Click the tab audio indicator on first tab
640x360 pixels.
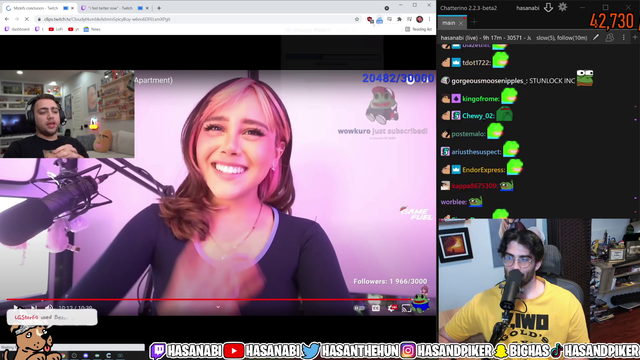(65, 8)
